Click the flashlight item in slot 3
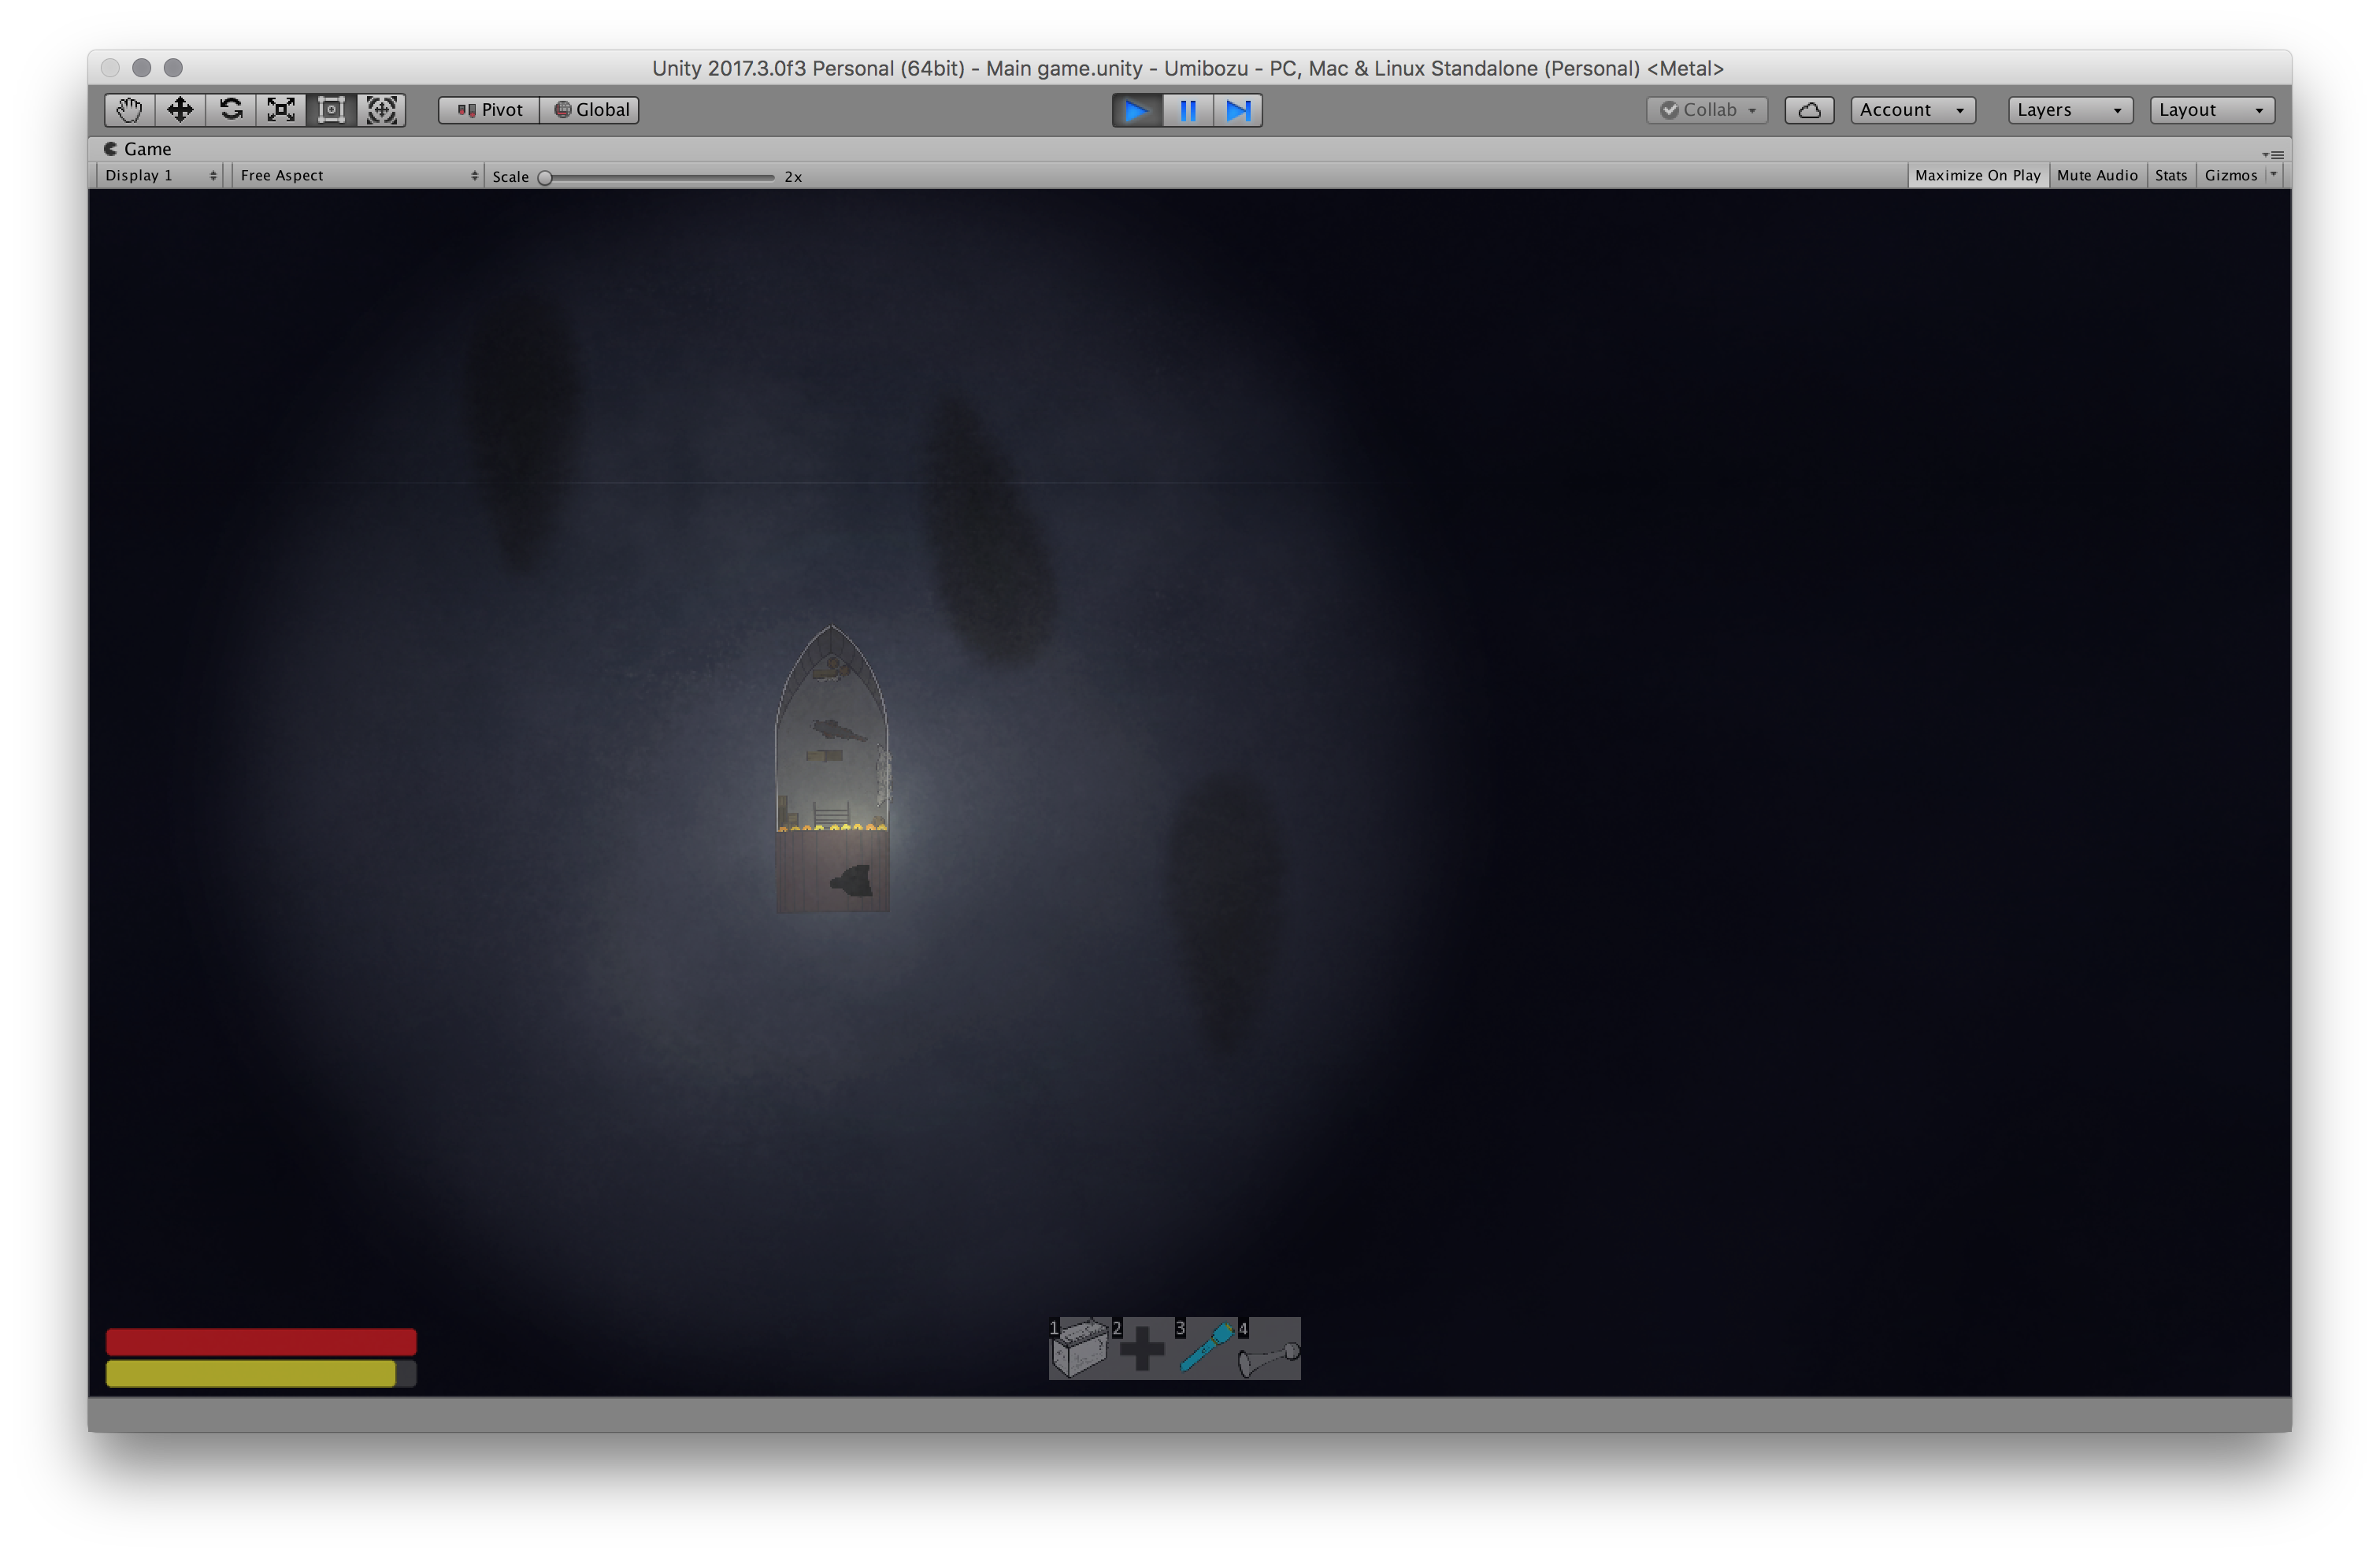This screenshot has height=1558, width=2380. (1207, 1349)
